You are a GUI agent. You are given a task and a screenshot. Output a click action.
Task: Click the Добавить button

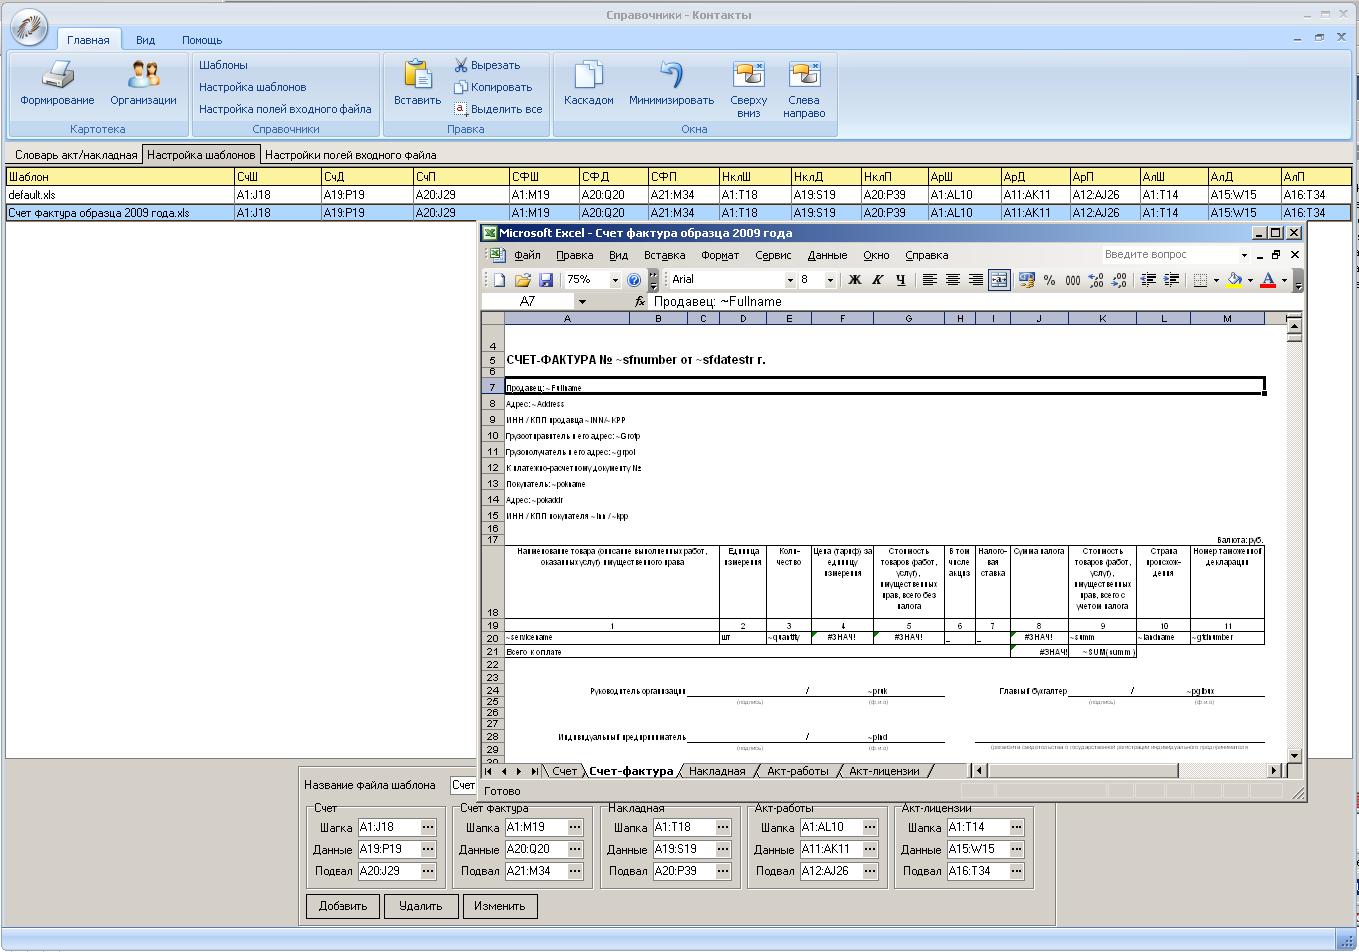point(343,906)
